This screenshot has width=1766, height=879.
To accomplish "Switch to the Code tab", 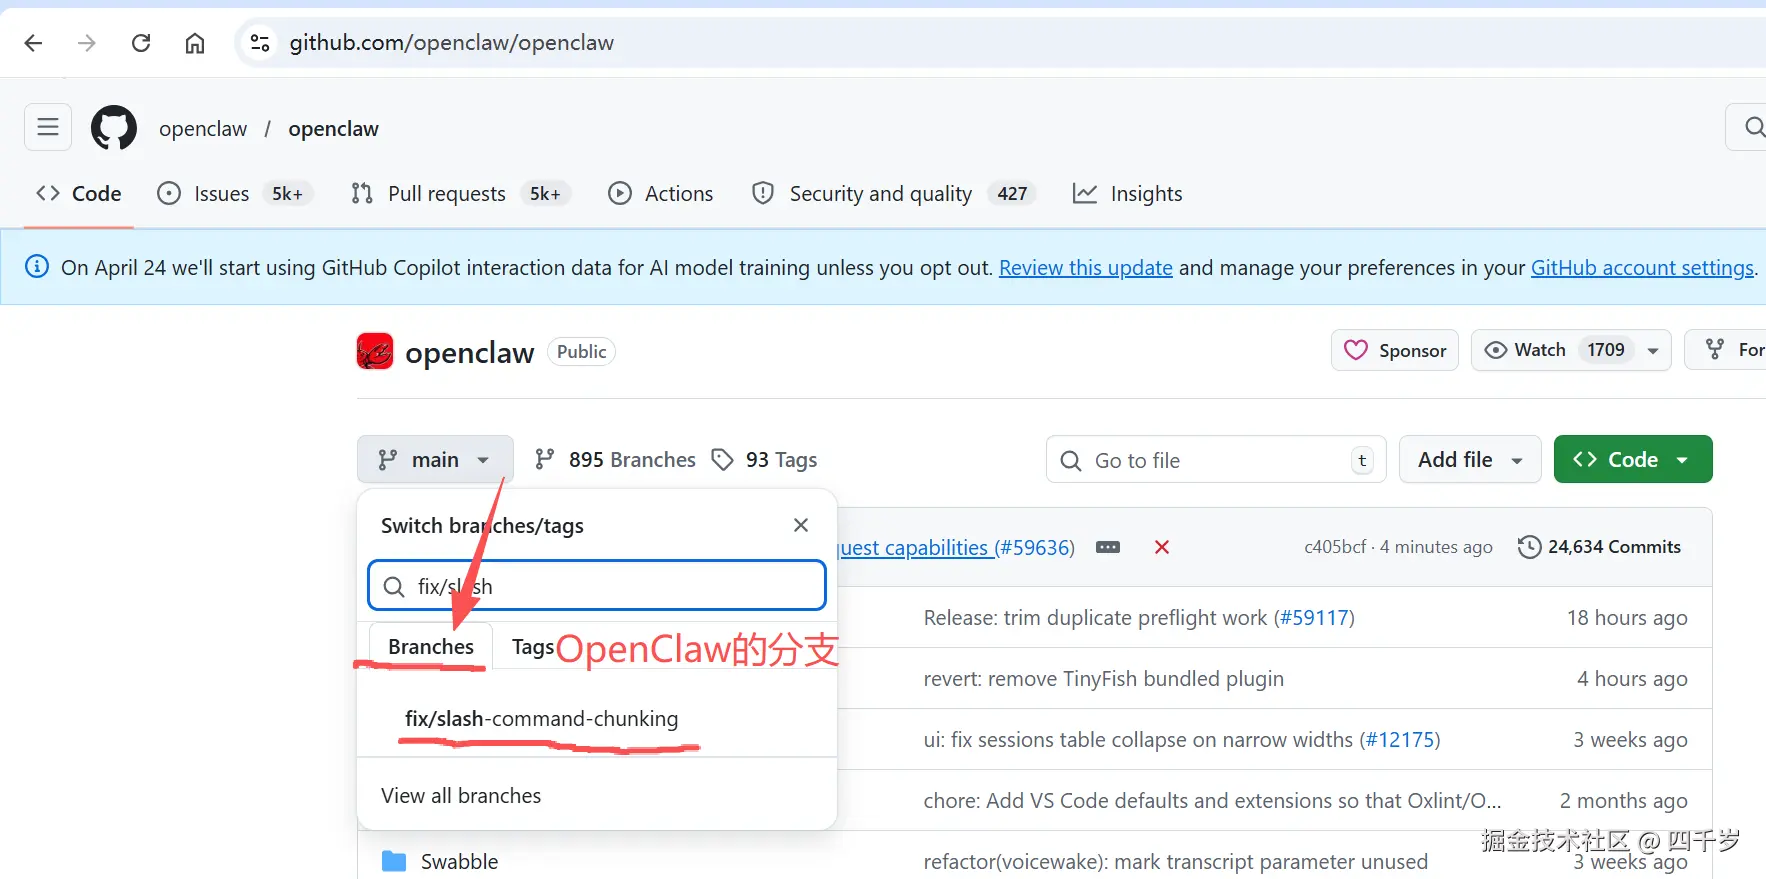I will (x=79, y=194).
